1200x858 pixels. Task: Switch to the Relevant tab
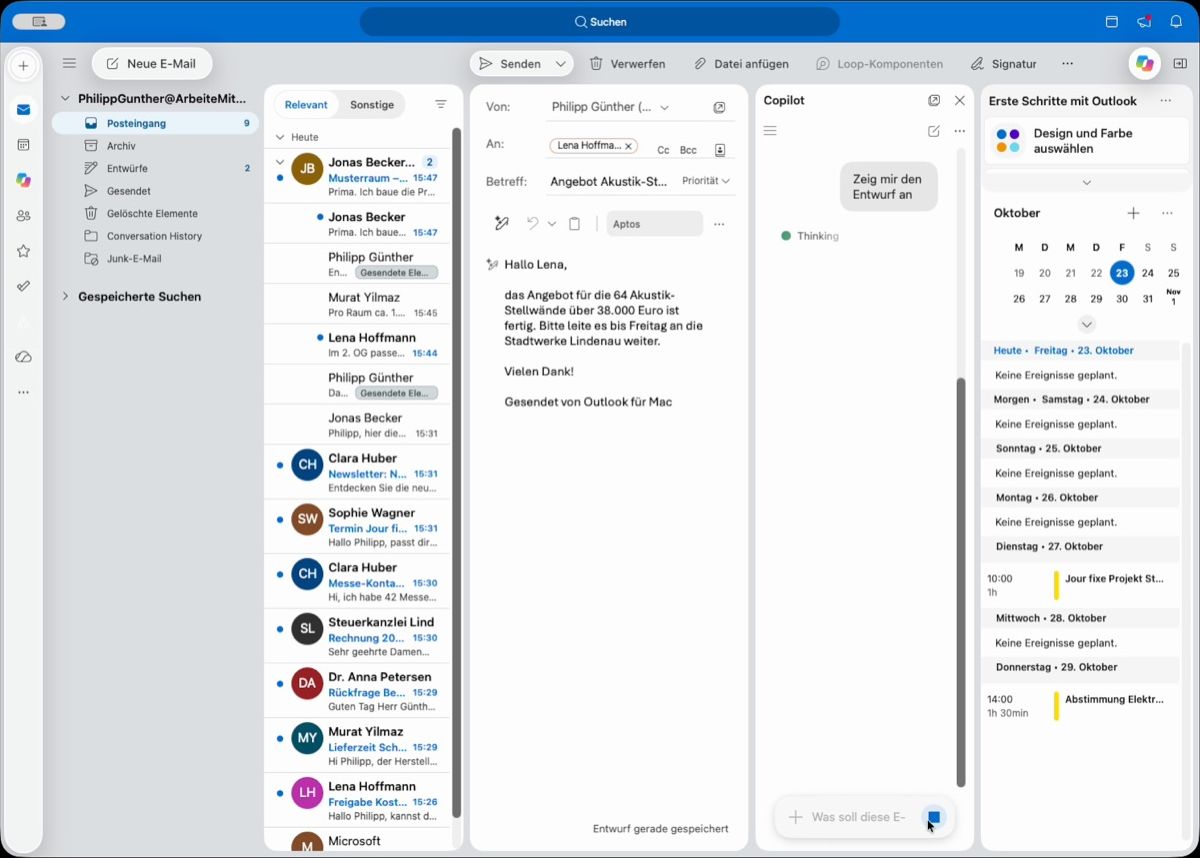(x=306, y=104)
